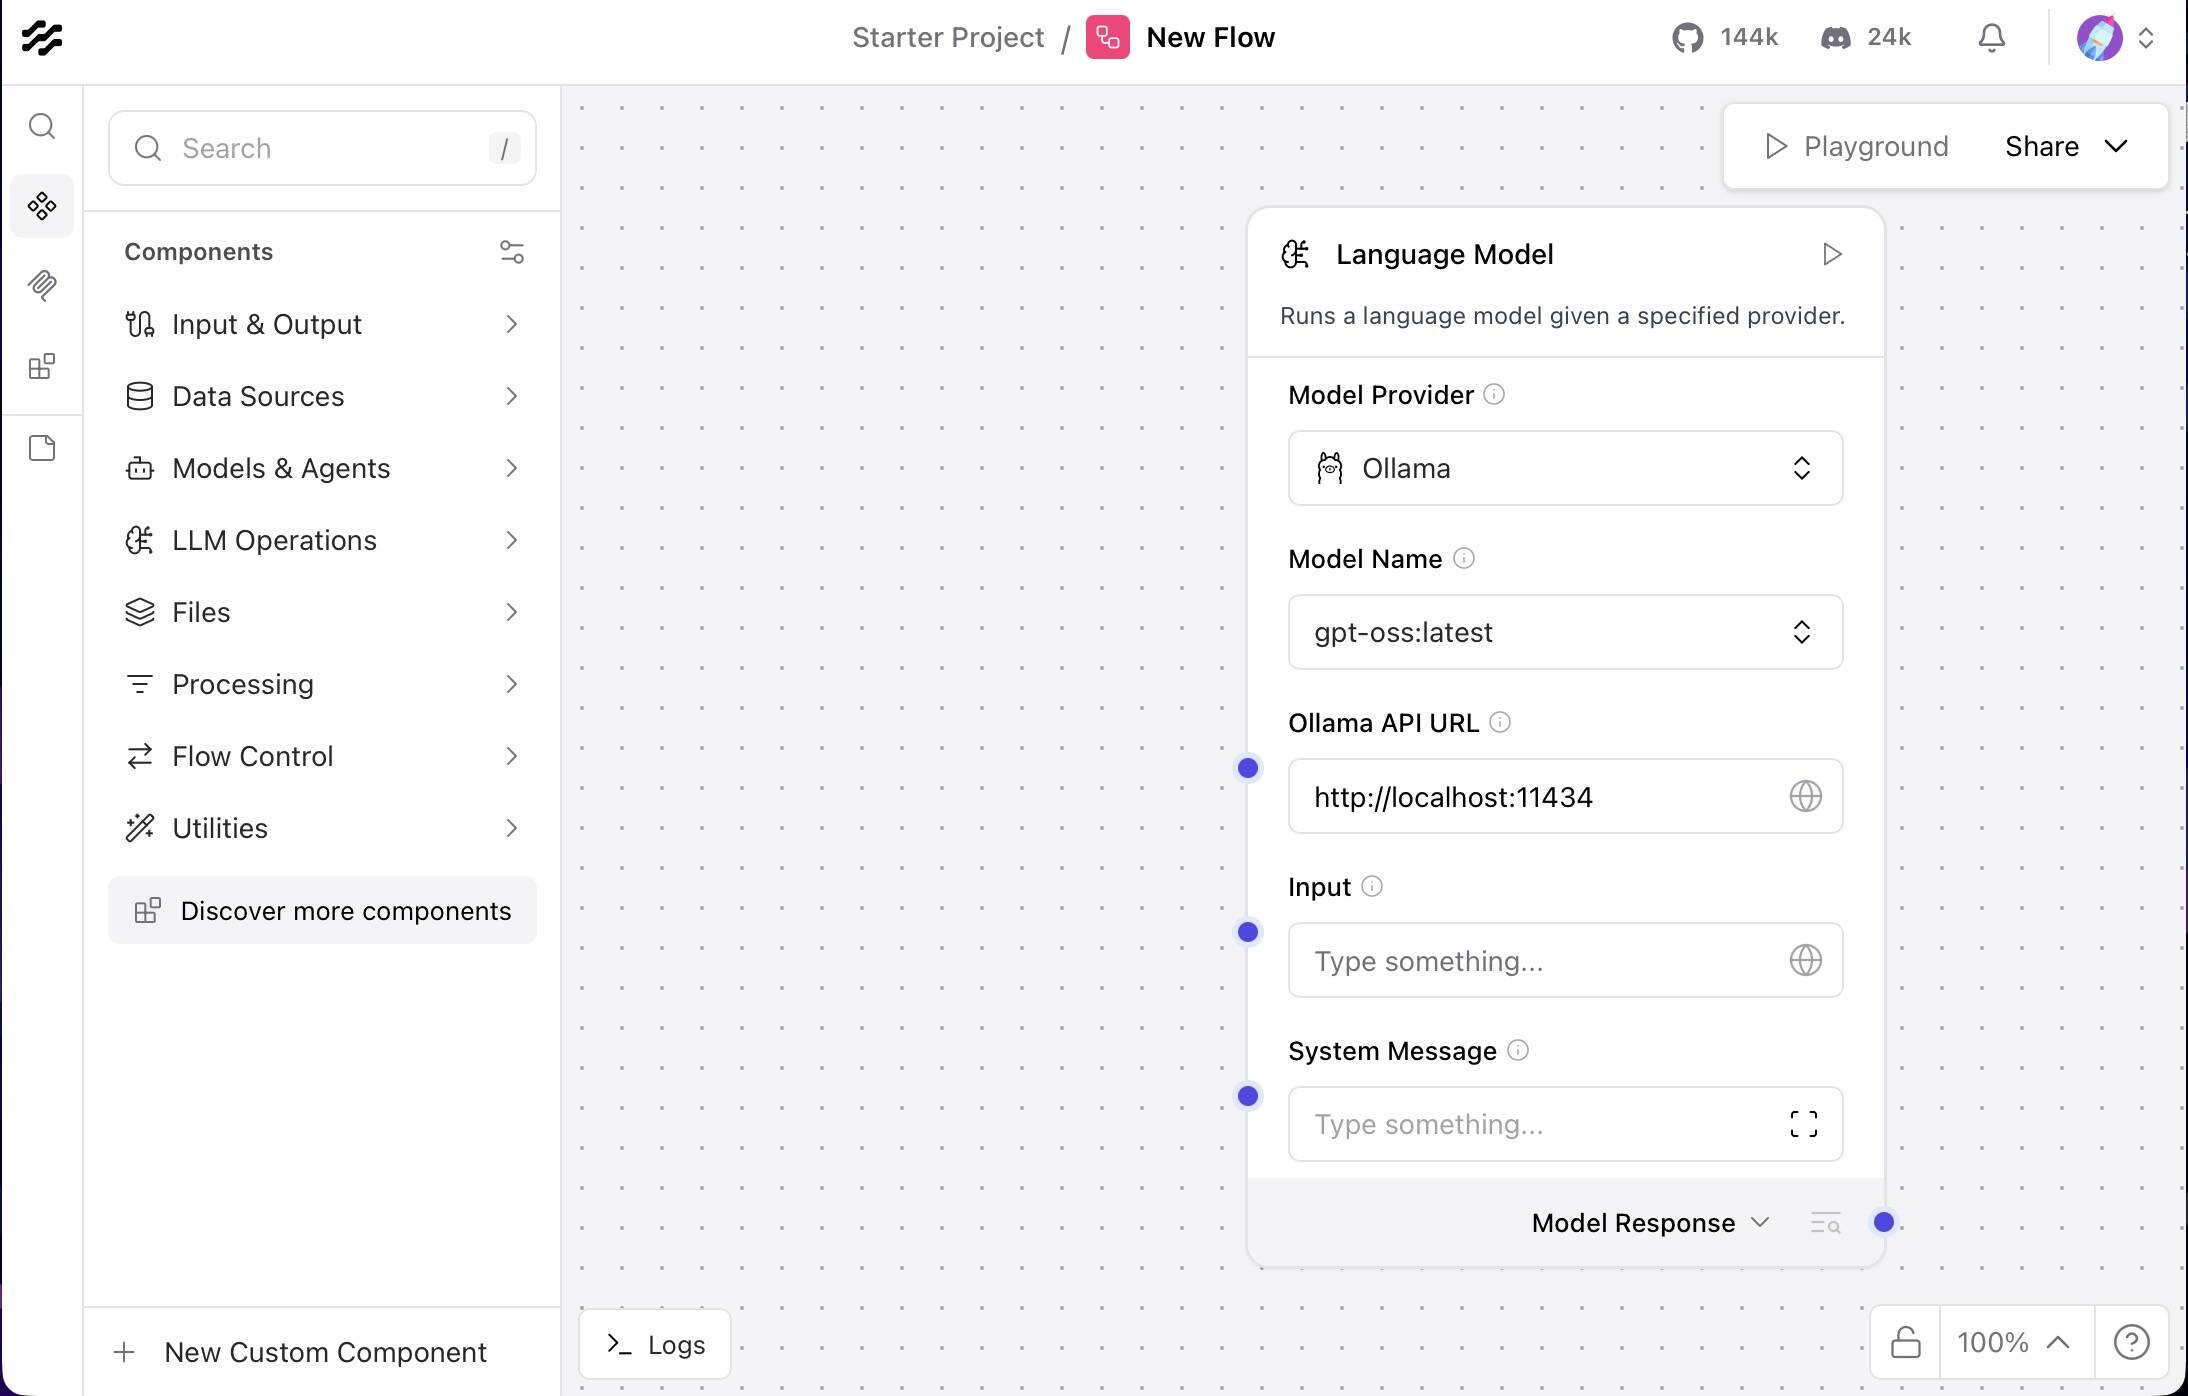The height and width of the screenshot is (1396, 2188).
Task: Toggle the canvas lock icon
Action: pos(1905,1342)
